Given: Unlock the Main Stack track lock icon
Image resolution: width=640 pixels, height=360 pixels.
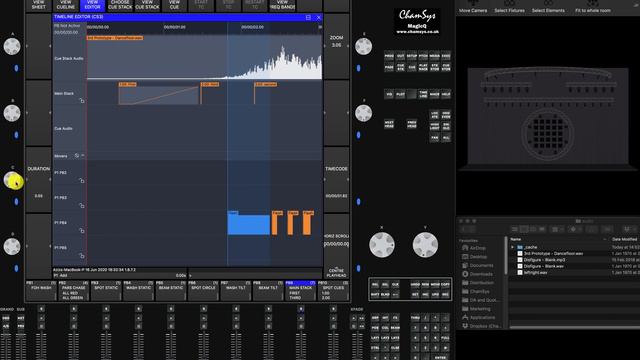Looking at the screenshot, I should tap(82, 100).
